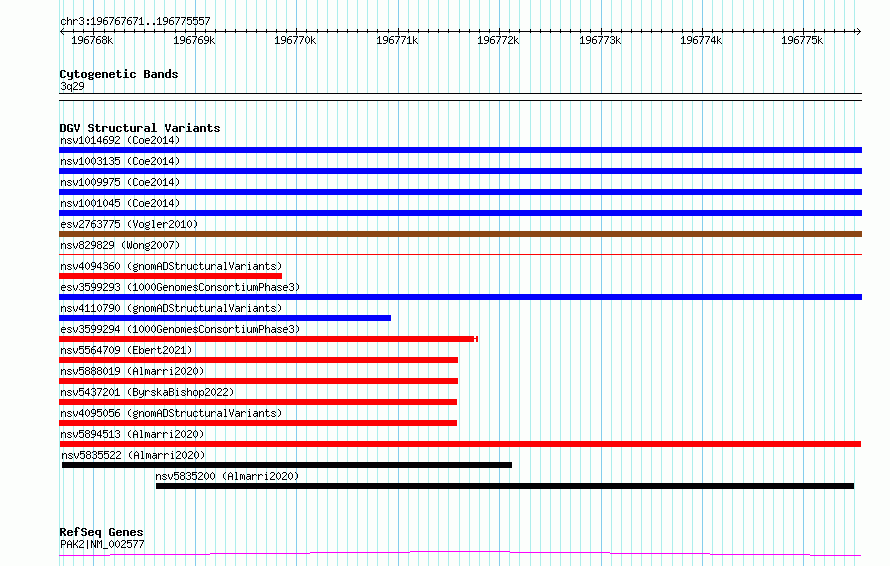The image size is (890, 566).
Task: Select the black nsv5835522 variant bar
Action: click(287, 465)
